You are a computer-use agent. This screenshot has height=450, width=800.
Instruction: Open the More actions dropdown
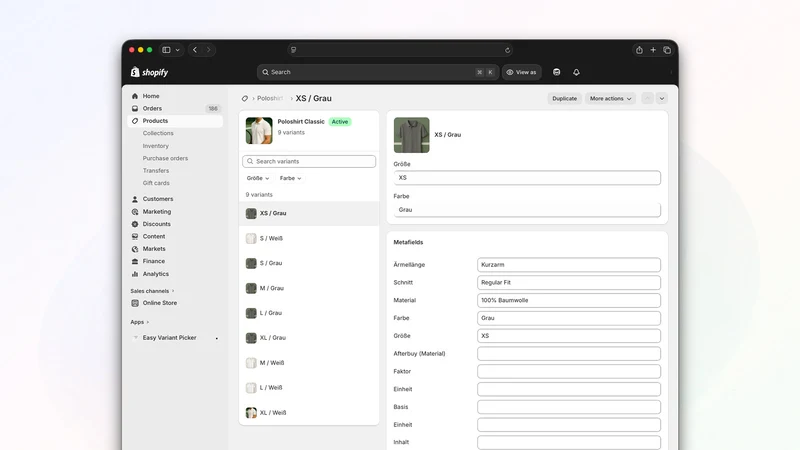[610, 98]
